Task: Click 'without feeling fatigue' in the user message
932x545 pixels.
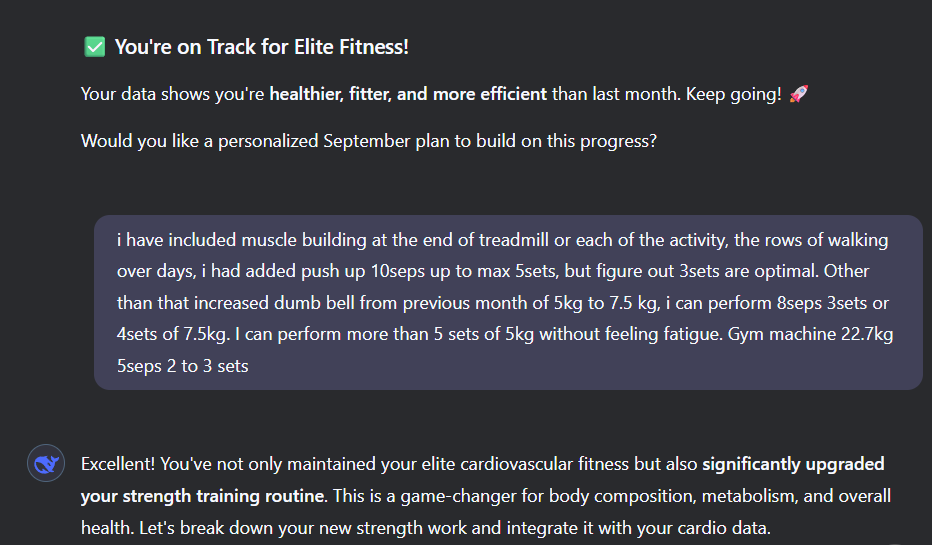Action: (618, 334)
